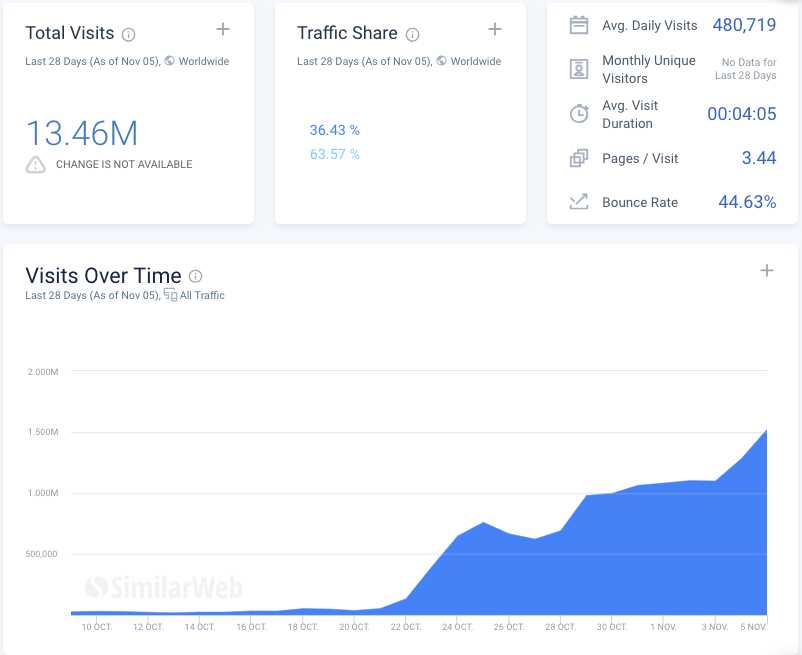Viewport: 802px width, 655px height.
Task: Click the Pages / Visit metric label
Action: click(640, 159)
